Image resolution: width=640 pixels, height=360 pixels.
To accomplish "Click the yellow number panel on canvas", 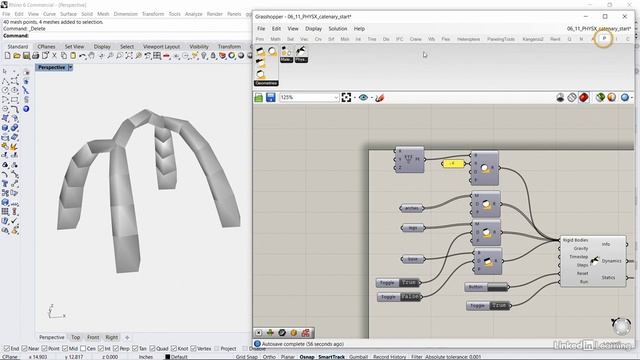I will (x=453, y=163).
